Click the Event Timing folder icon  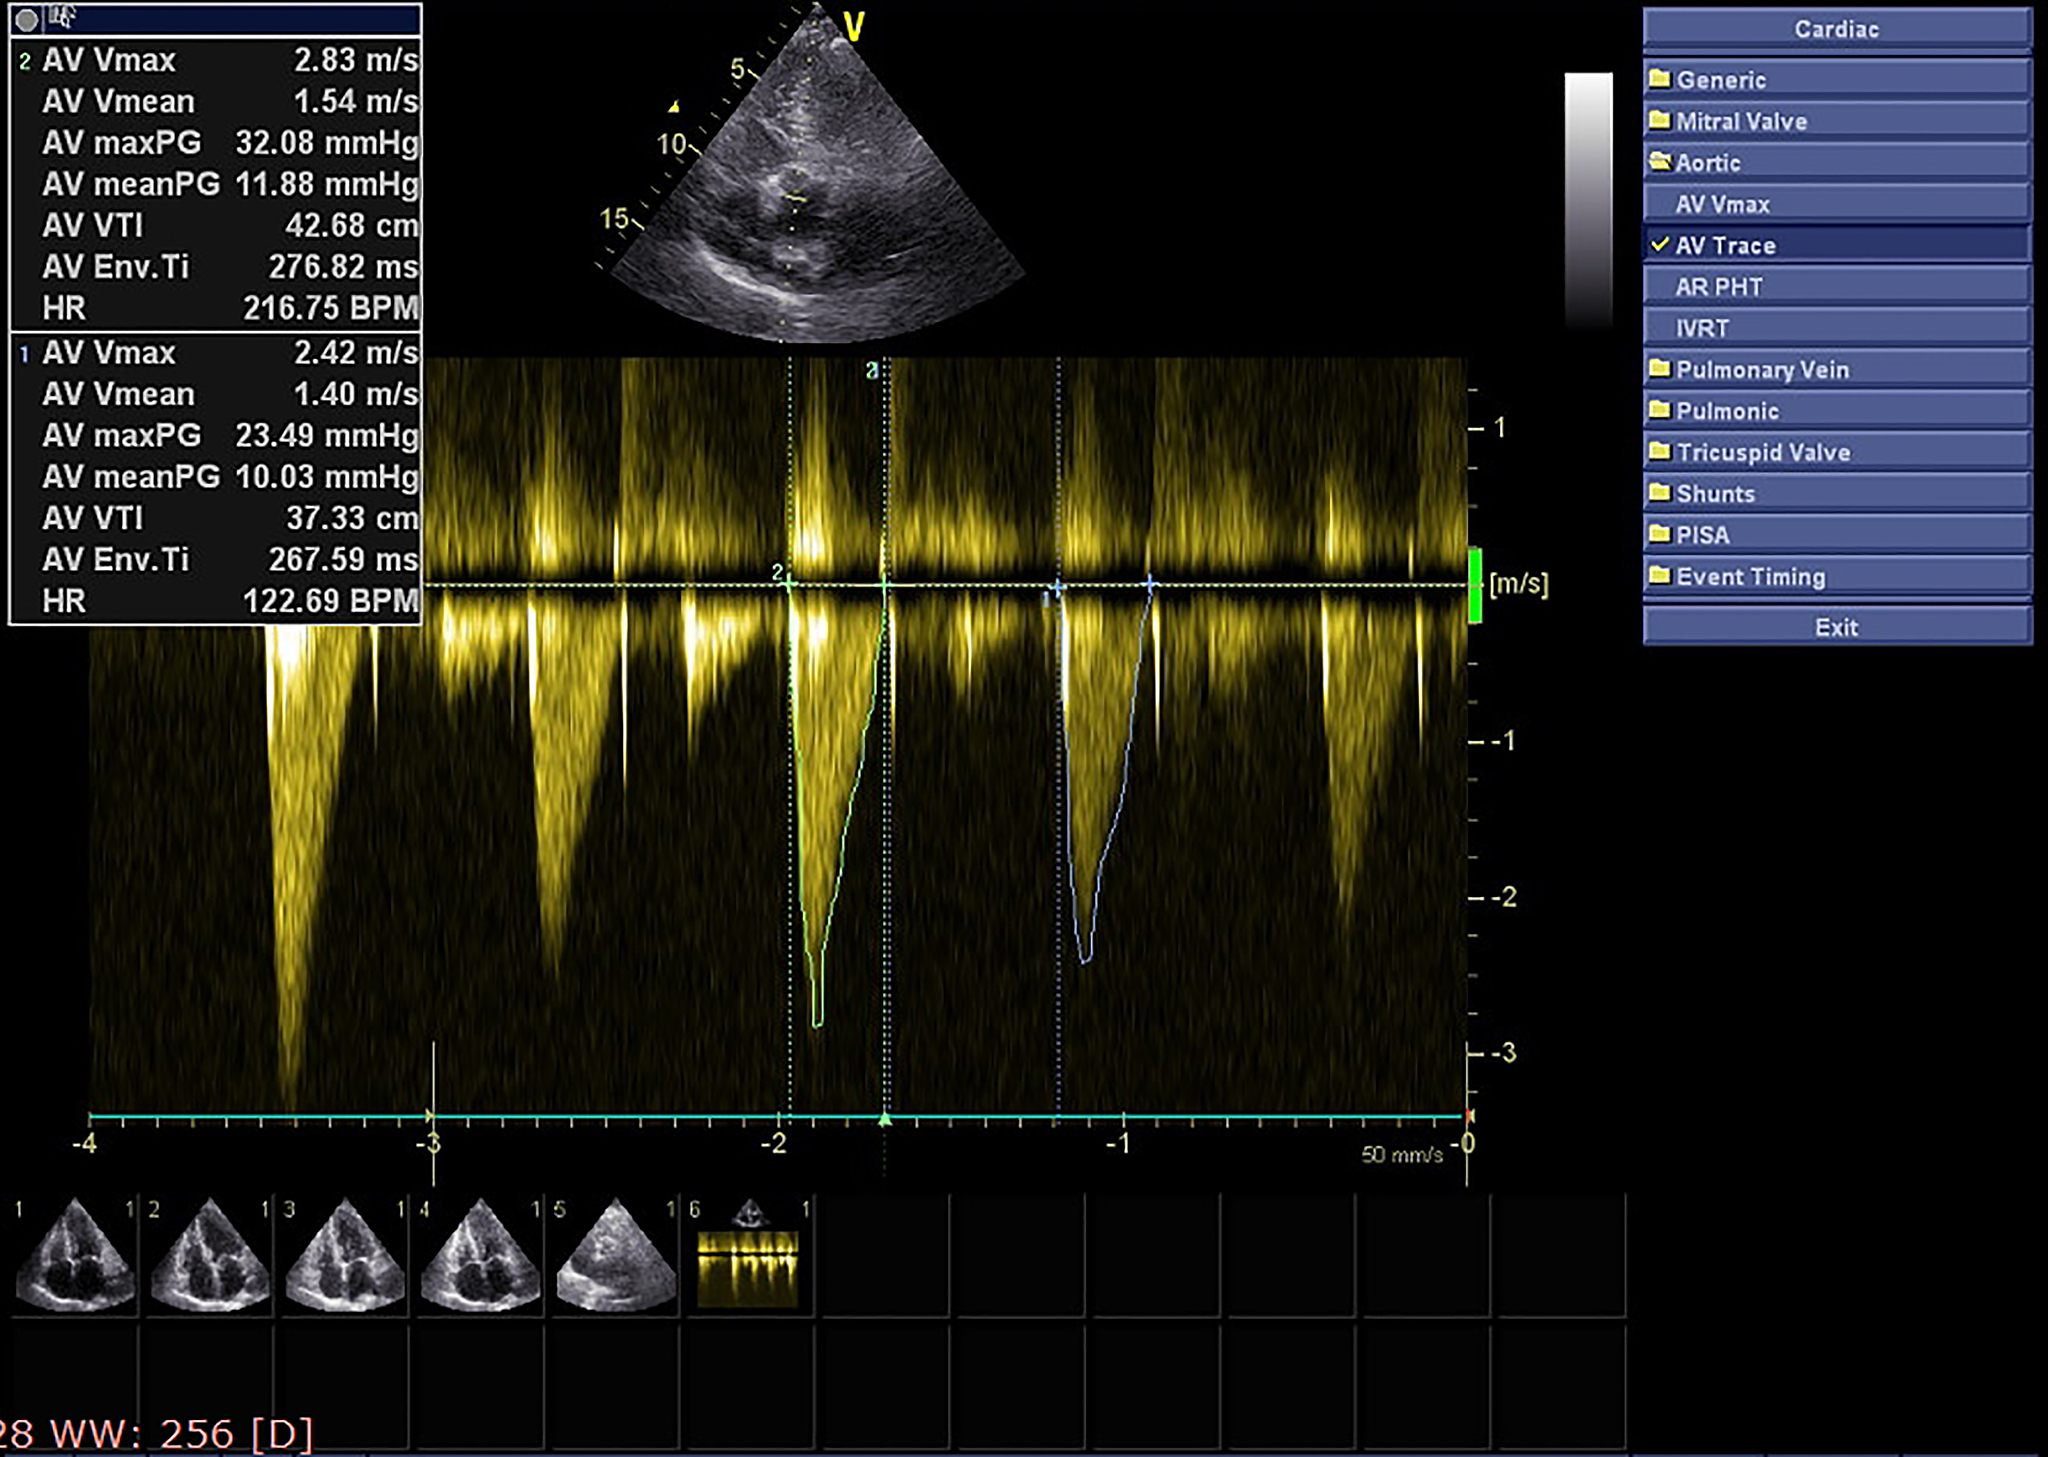pyautogui.click(x=1660, y=575)
